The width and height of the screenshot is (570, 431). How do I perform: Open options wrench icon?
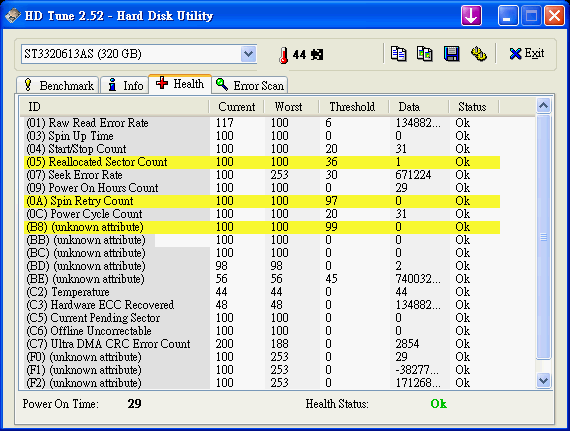pos(479,54)
